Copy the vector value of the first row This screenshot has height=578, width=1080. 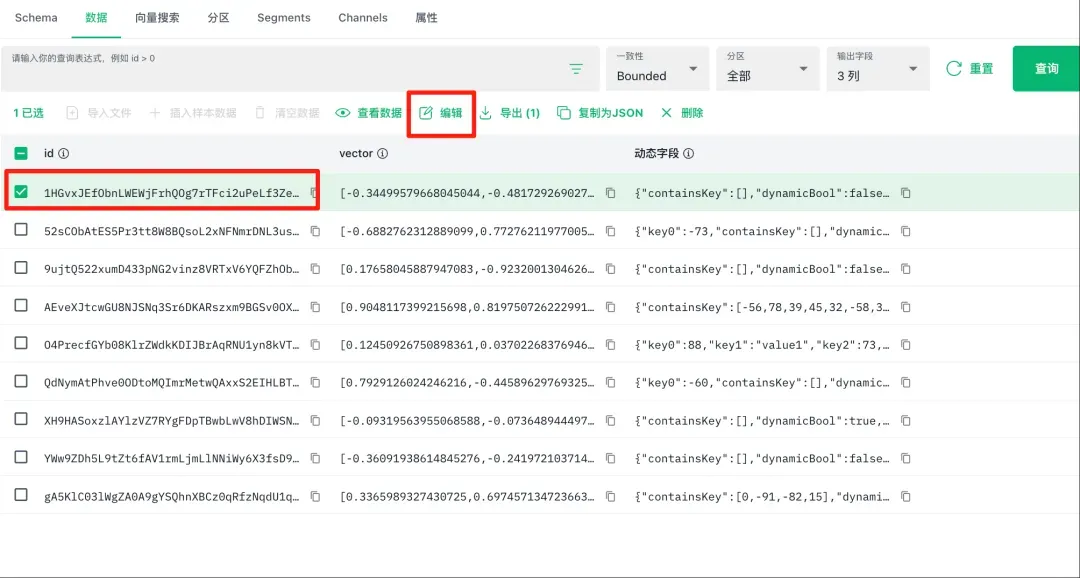[x=610, y=193]
